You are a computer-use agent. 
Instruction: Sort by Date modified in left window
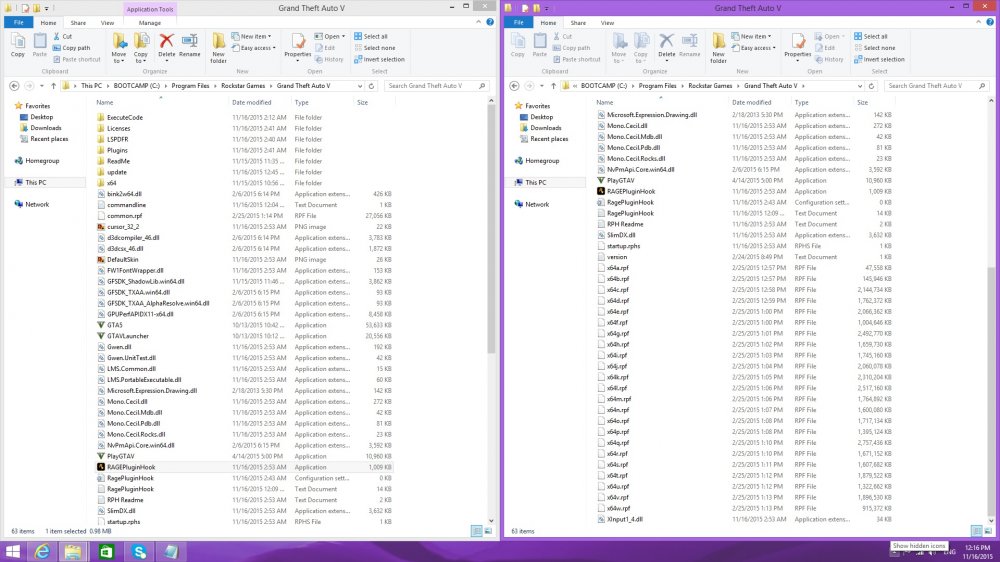click(251, 102)
